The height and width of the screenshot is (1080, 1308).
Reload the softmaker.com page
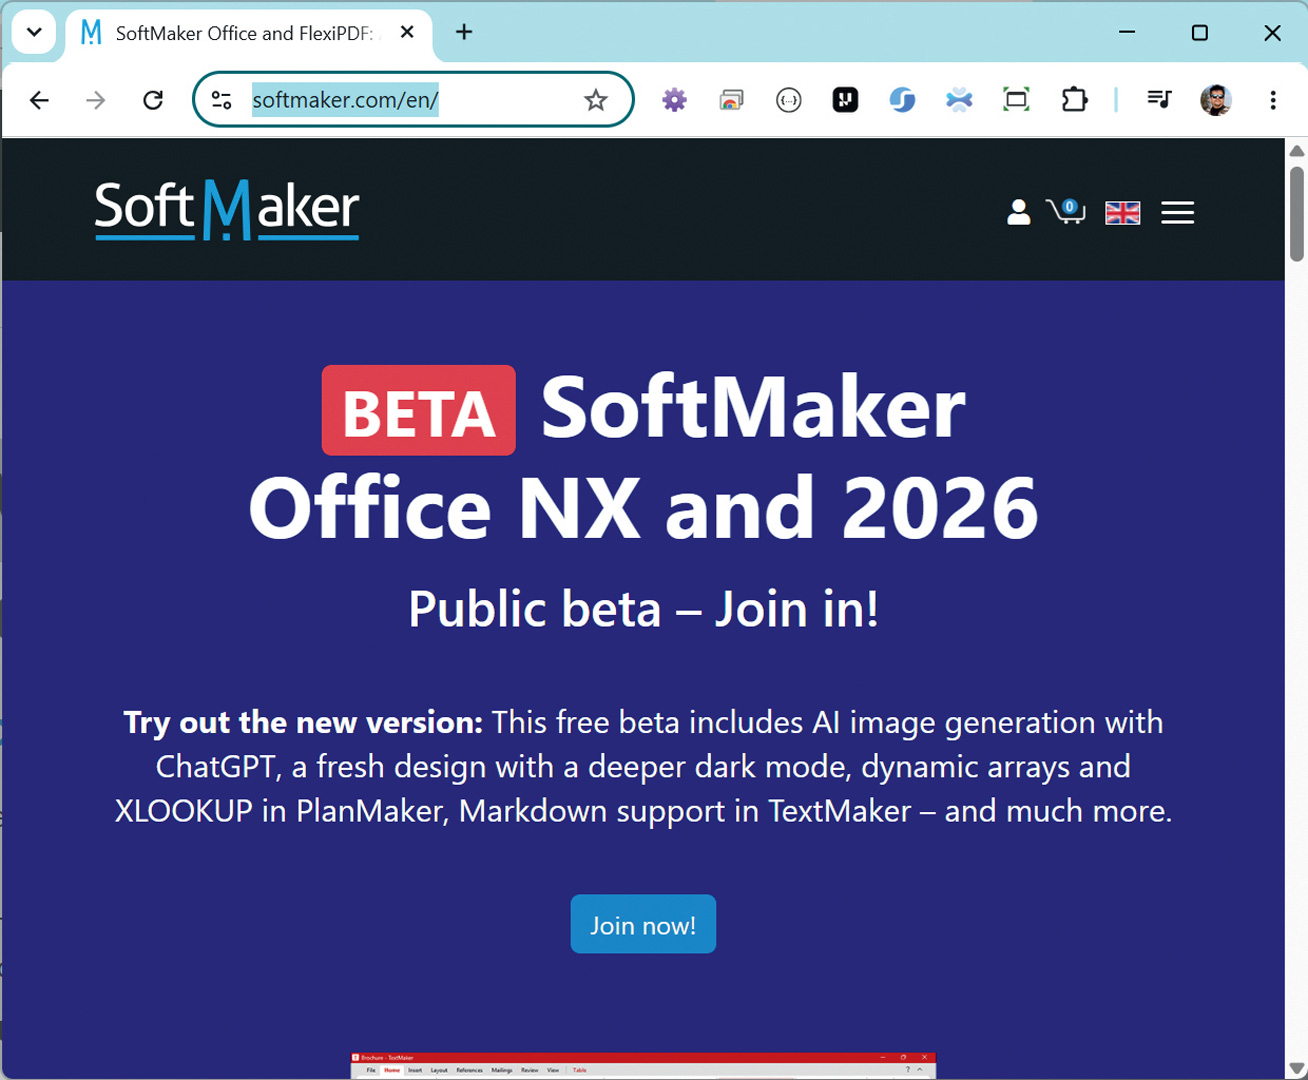click(153, 100)
